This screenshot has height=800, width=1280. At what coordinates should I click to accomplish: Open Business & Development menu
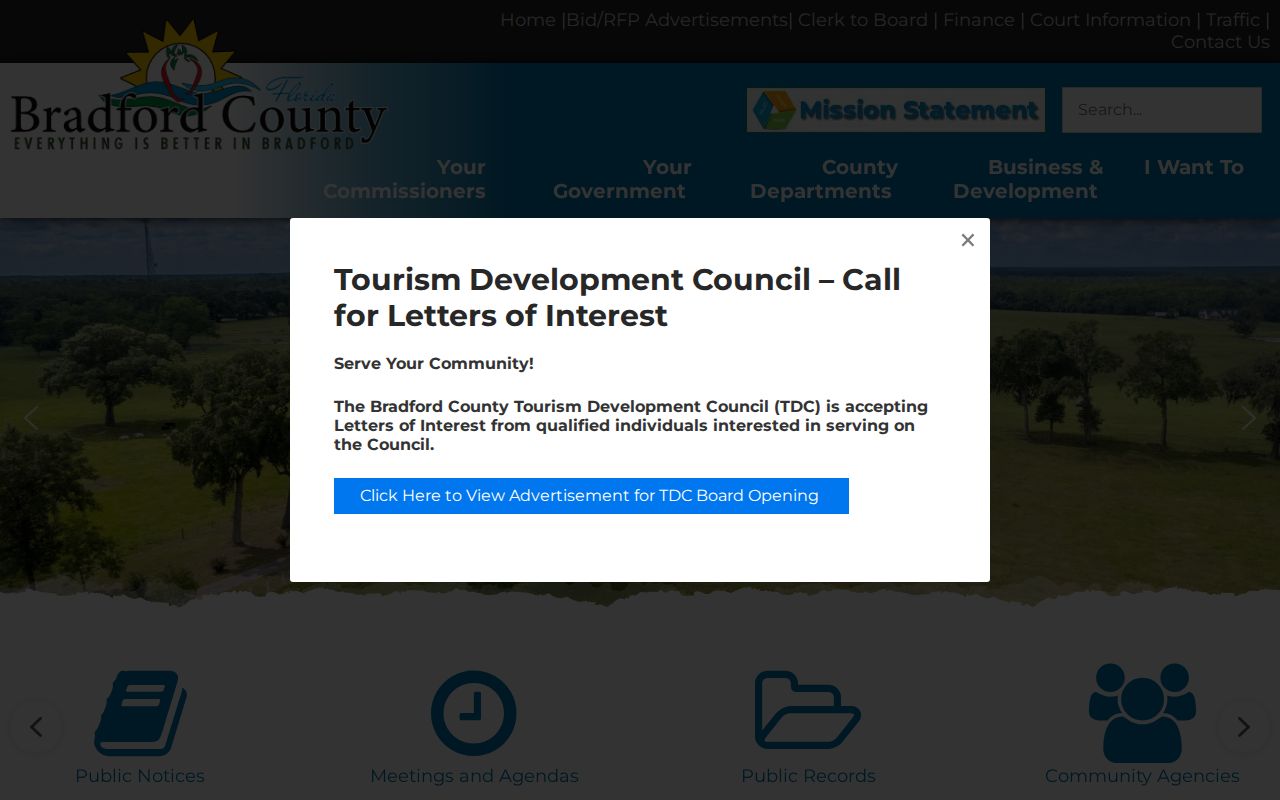1028,179
